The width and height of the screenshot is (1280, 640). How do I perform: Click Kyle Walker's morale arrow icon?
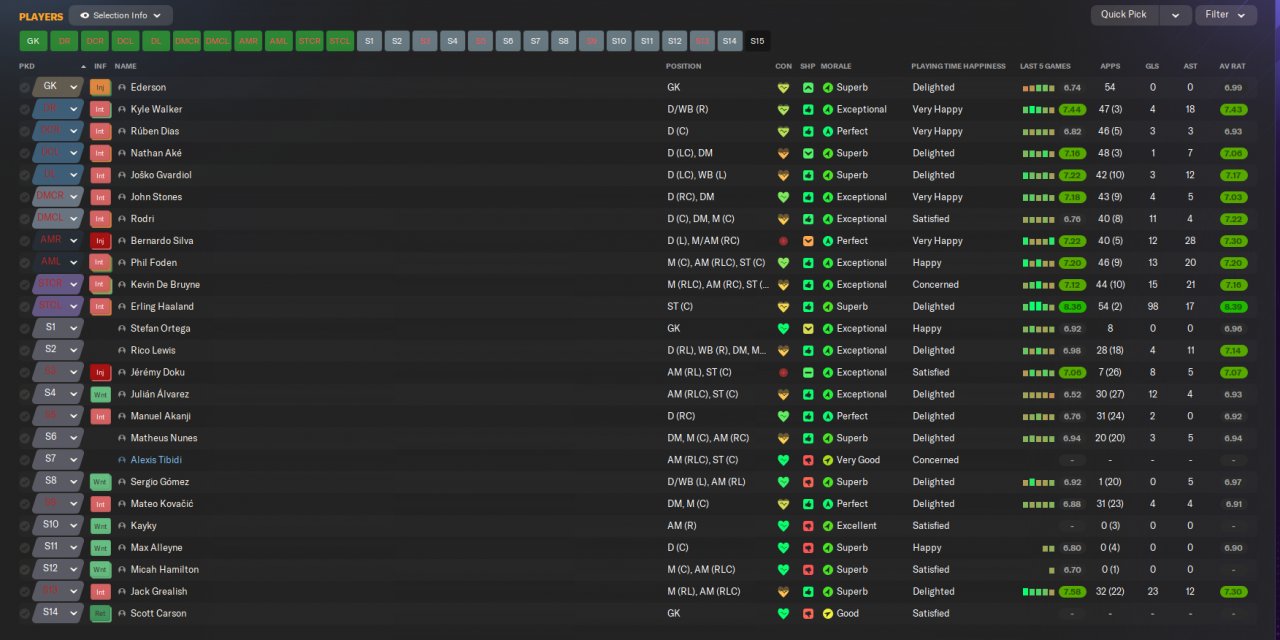(828, 109)
